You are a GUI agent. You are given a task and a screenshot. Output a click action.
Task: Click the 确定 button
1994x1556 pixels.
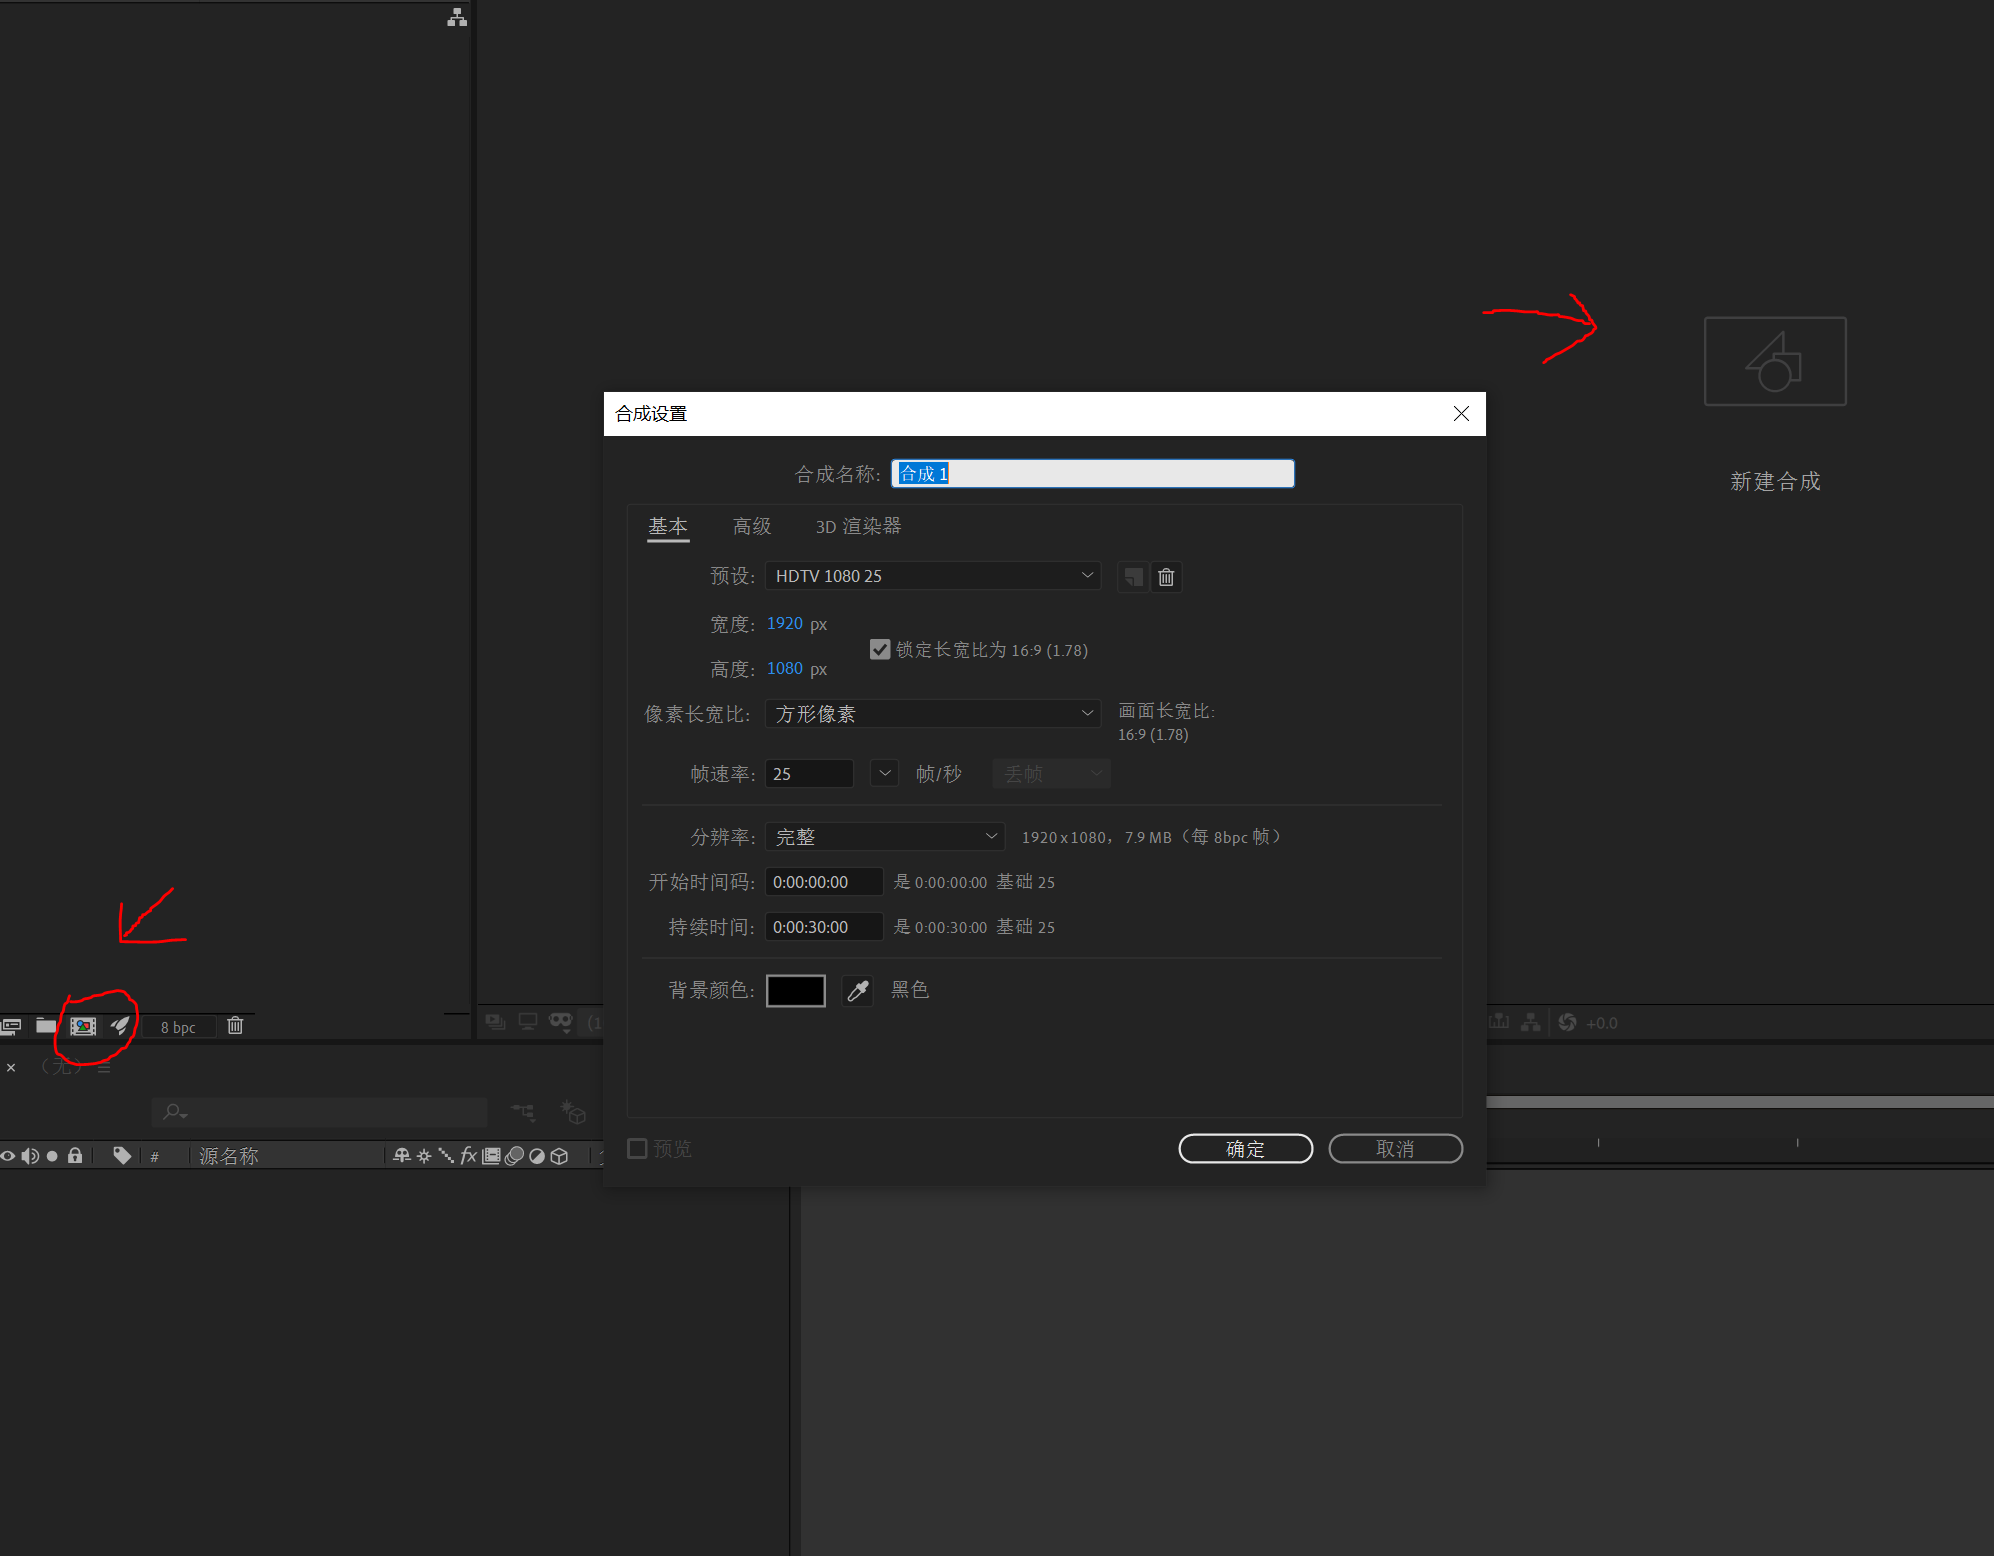tap(1246, 1149)
